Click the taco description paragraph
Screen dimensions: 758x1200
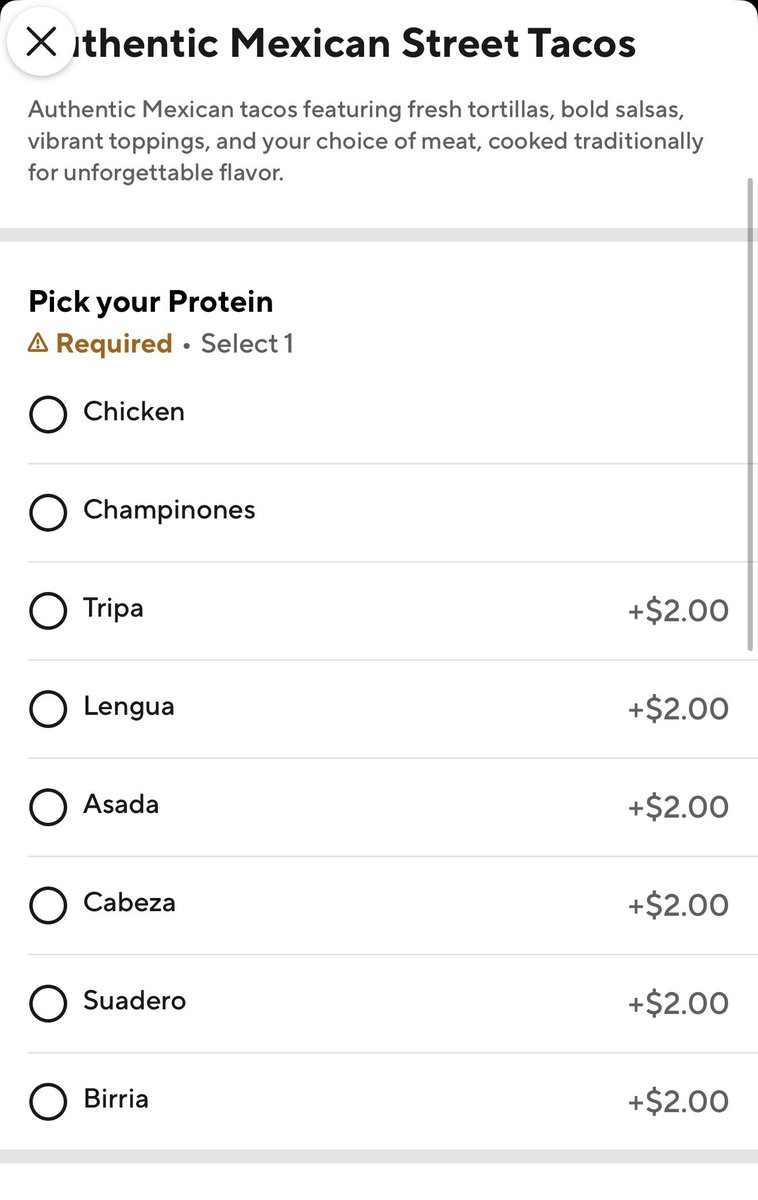tap(365, 141)
